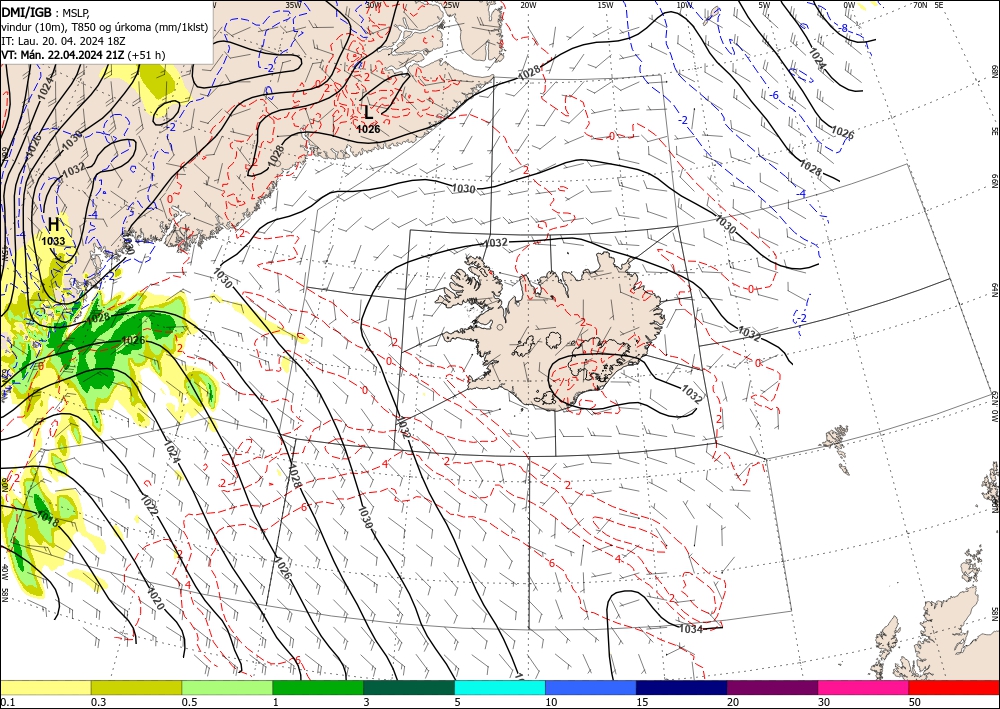Click the '1020' isobar label
Image resolution: width=1000 pixels, height=709 pixels.
156,597
